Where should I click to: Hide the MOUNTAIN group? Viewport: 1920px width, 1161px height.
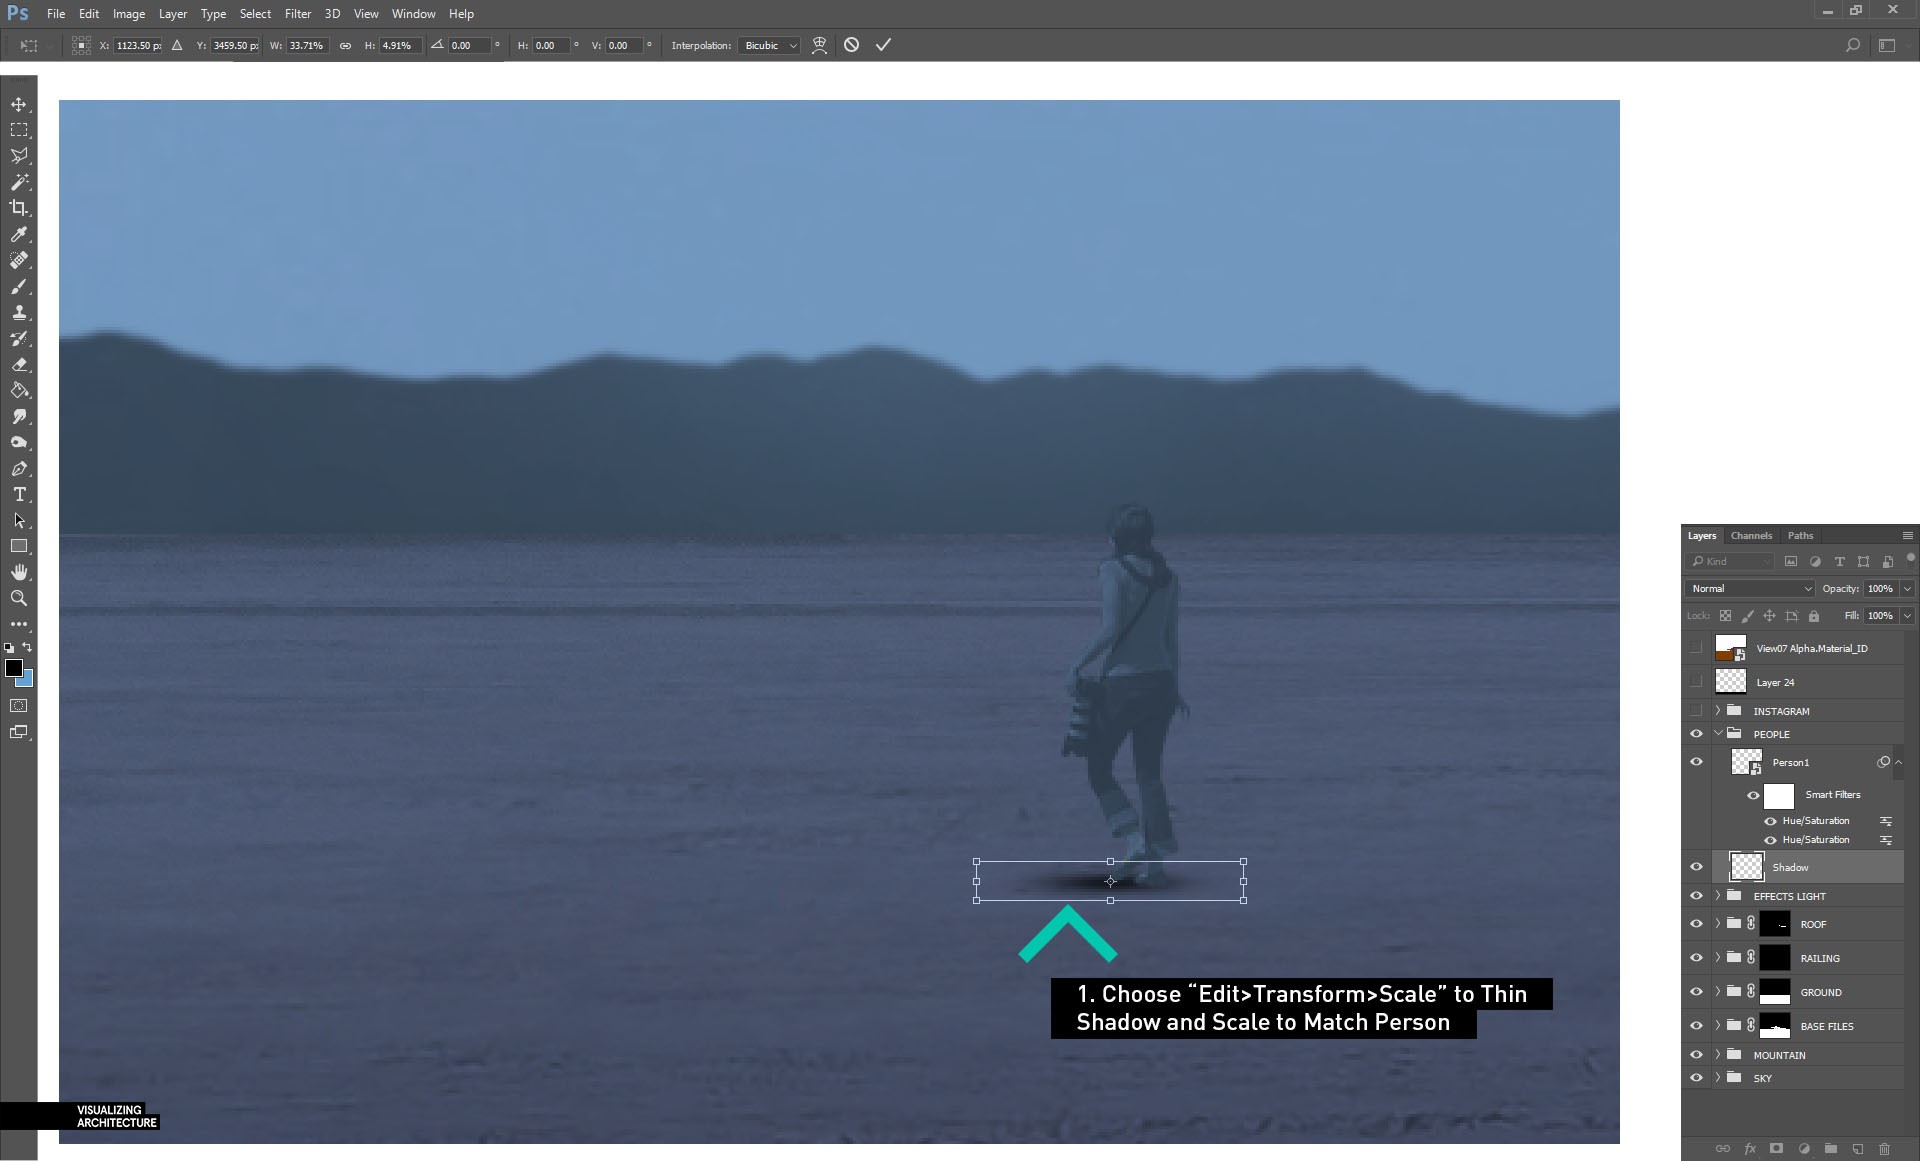pos(1696,1055)
